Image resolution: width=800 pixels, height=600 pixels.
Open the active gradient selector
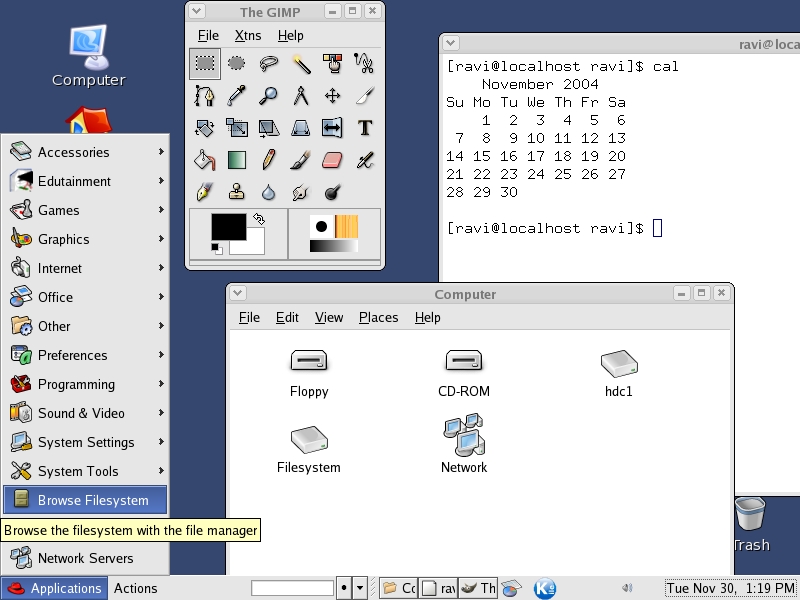(334, 246)
